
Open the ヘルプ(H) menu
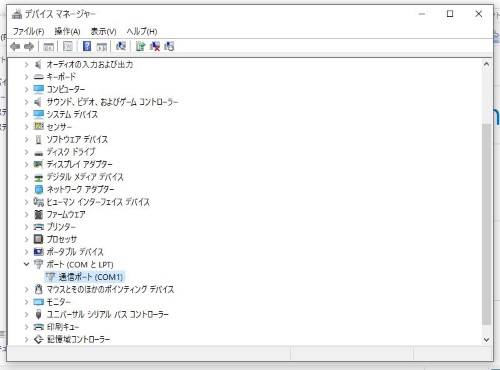(x=142, y=31)
